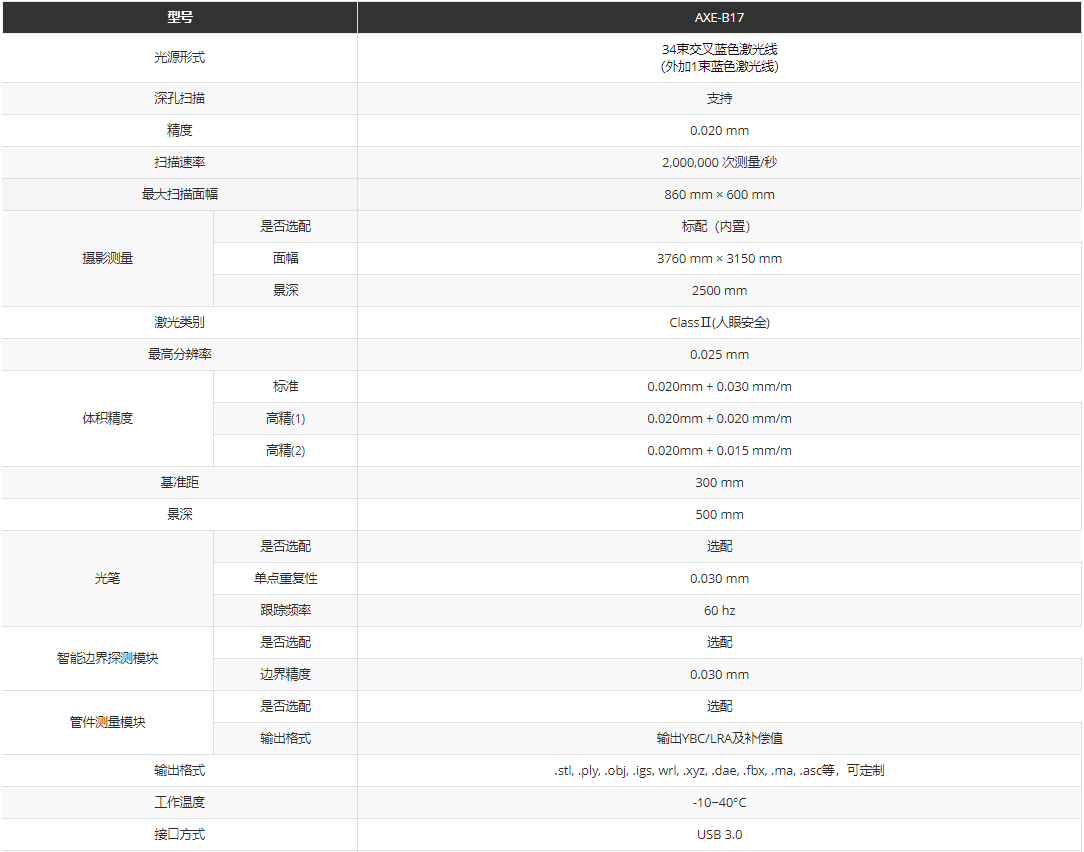
Task: Click the USB 3.0 interface value
Action: pos(719,834)
